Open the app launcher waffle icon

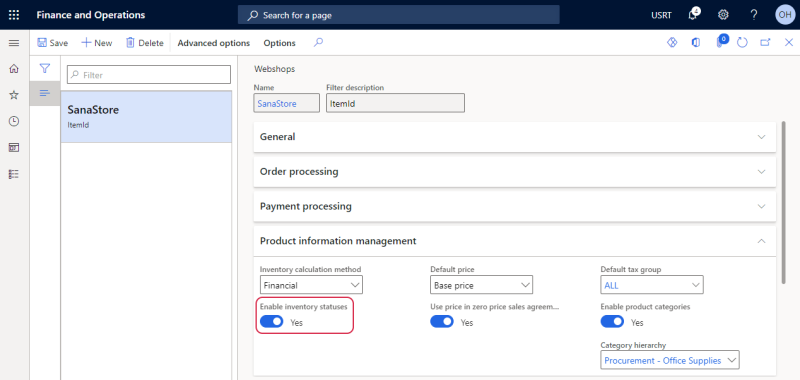click(x=14, y=15)
